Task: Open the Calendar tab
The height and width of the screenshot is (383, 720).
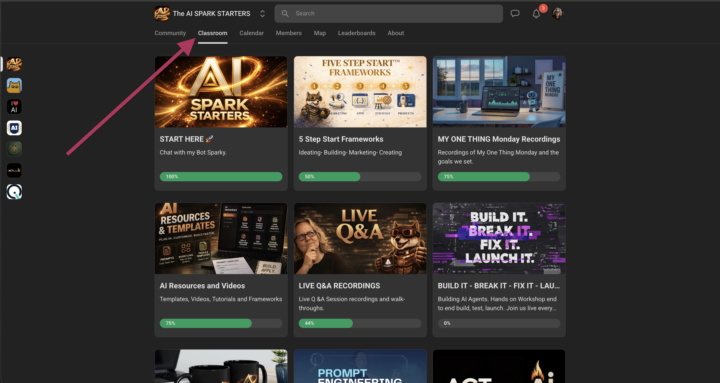Action: point(252,33)
